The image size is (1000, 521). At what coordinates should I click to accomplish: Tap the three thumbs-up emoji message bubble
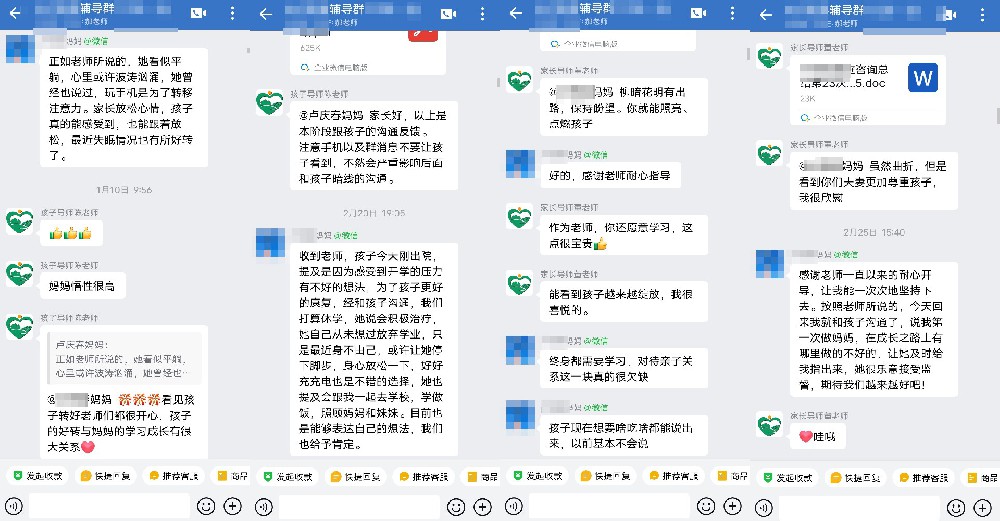[x=71, y=233]
